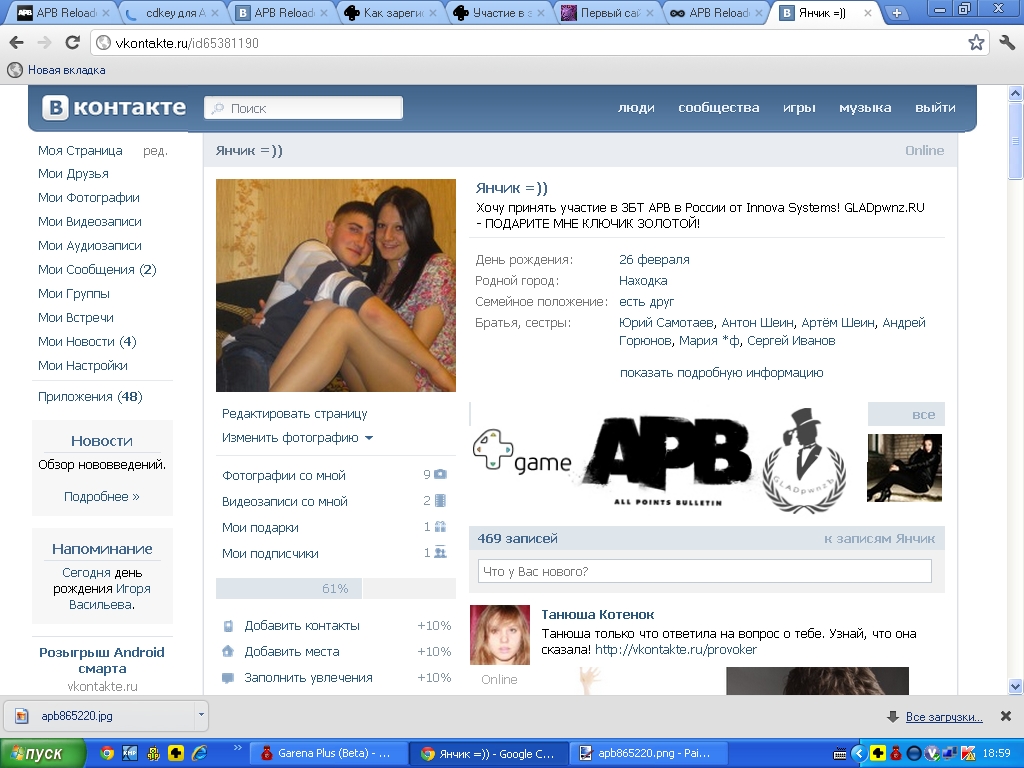Image resolution: width=1024 pixels, height=768 pixels.
Task: Click the Редактировать страницу link
Action: [295, 414]
